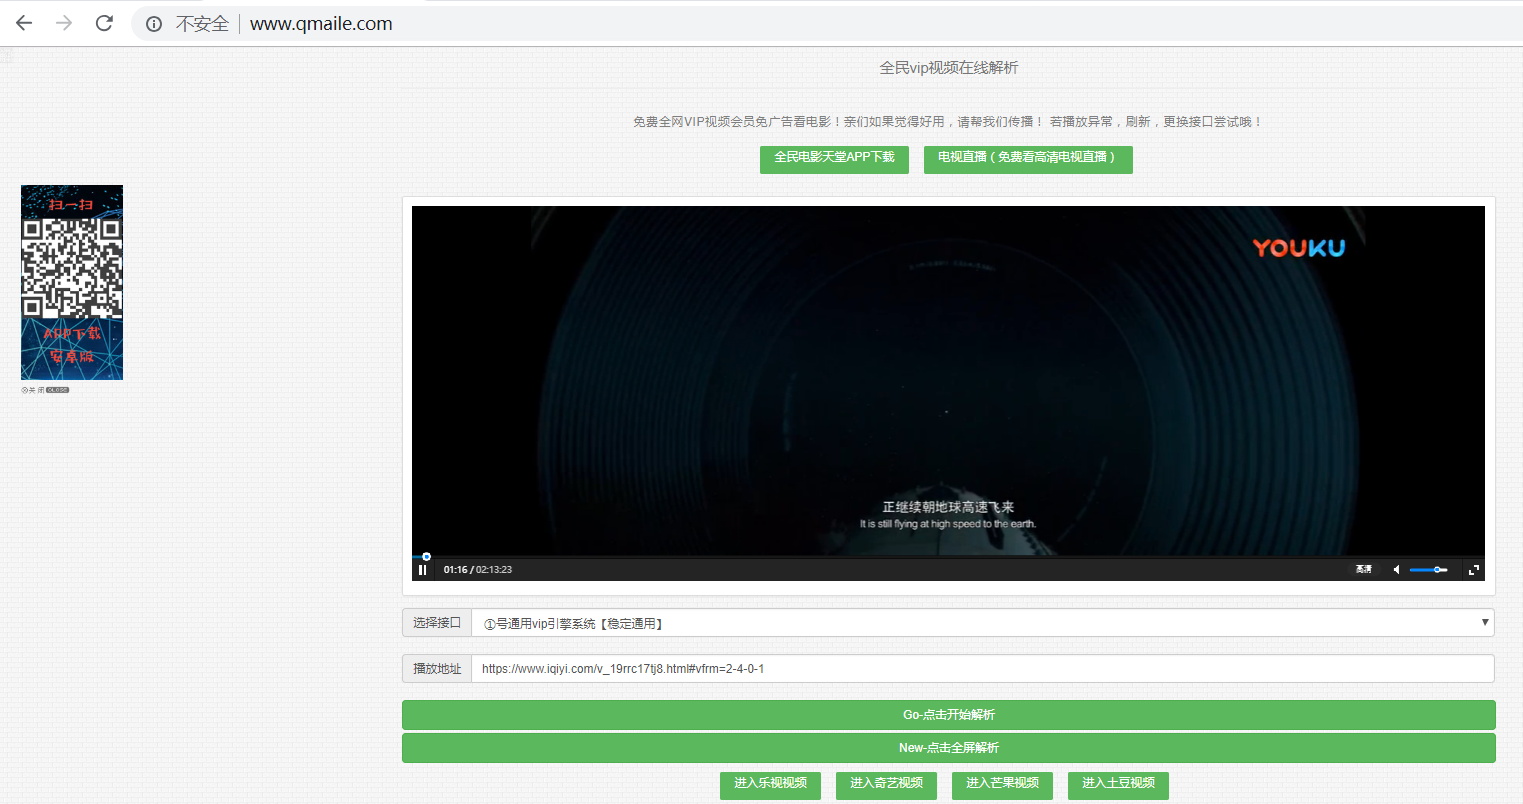Open the 高清 quality selector
Viewport: 1523px width, 804px height.
(1363, 570)
